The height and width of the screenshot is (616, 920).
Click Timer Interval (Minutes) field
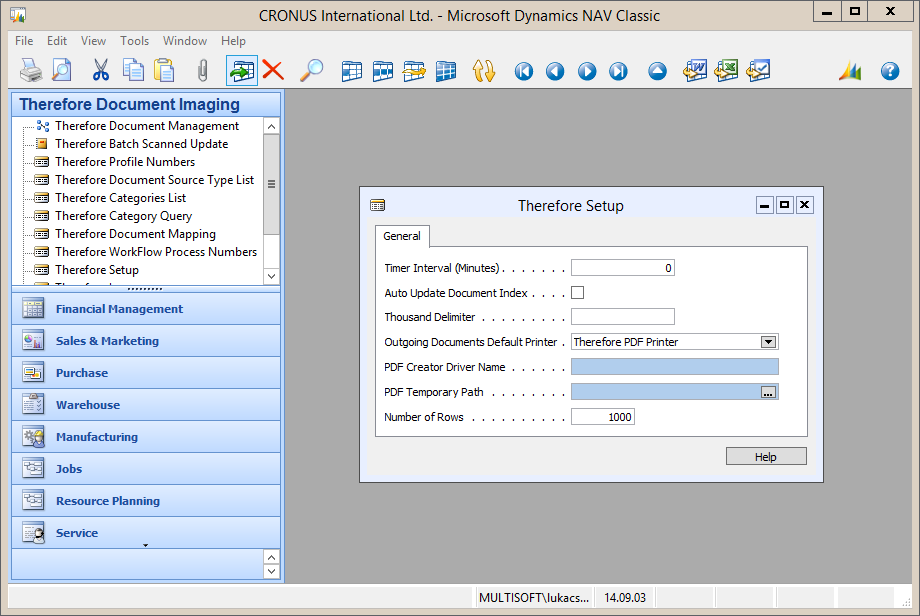click(x=623, y=268)
